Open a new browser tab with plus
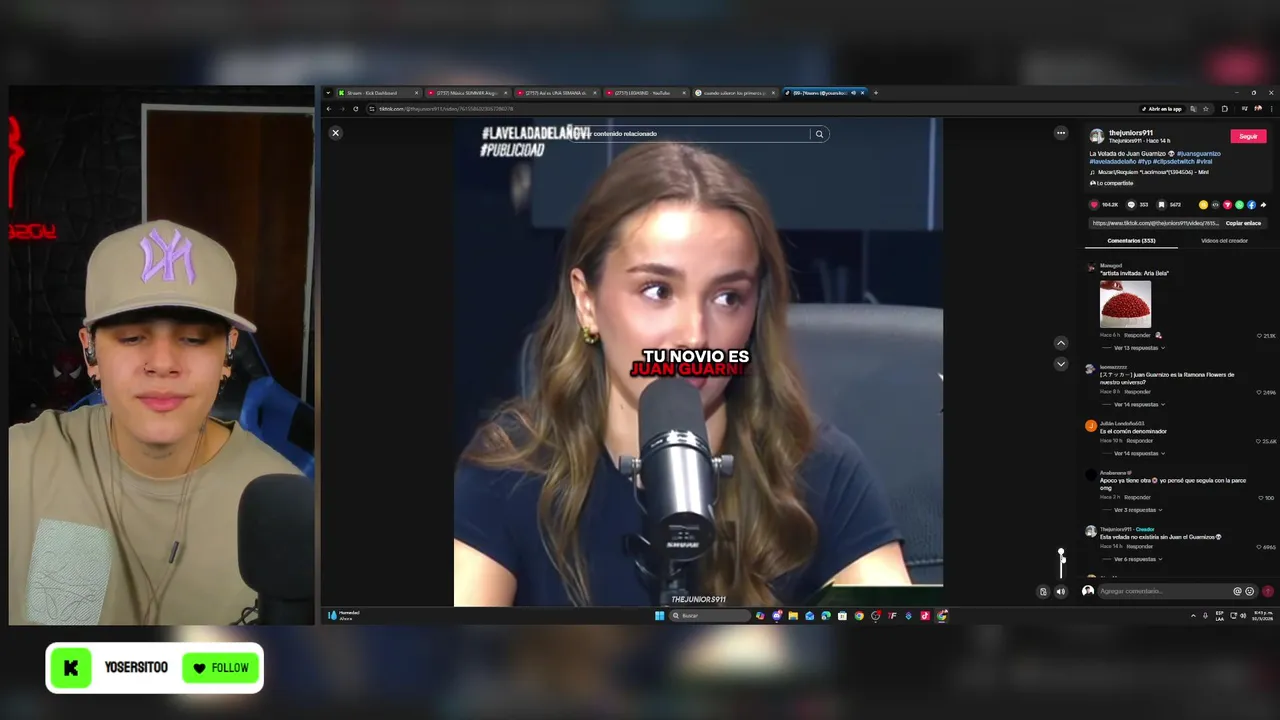Image resolution: width=1280 pixels, height=720 pixels. point(876,93)
